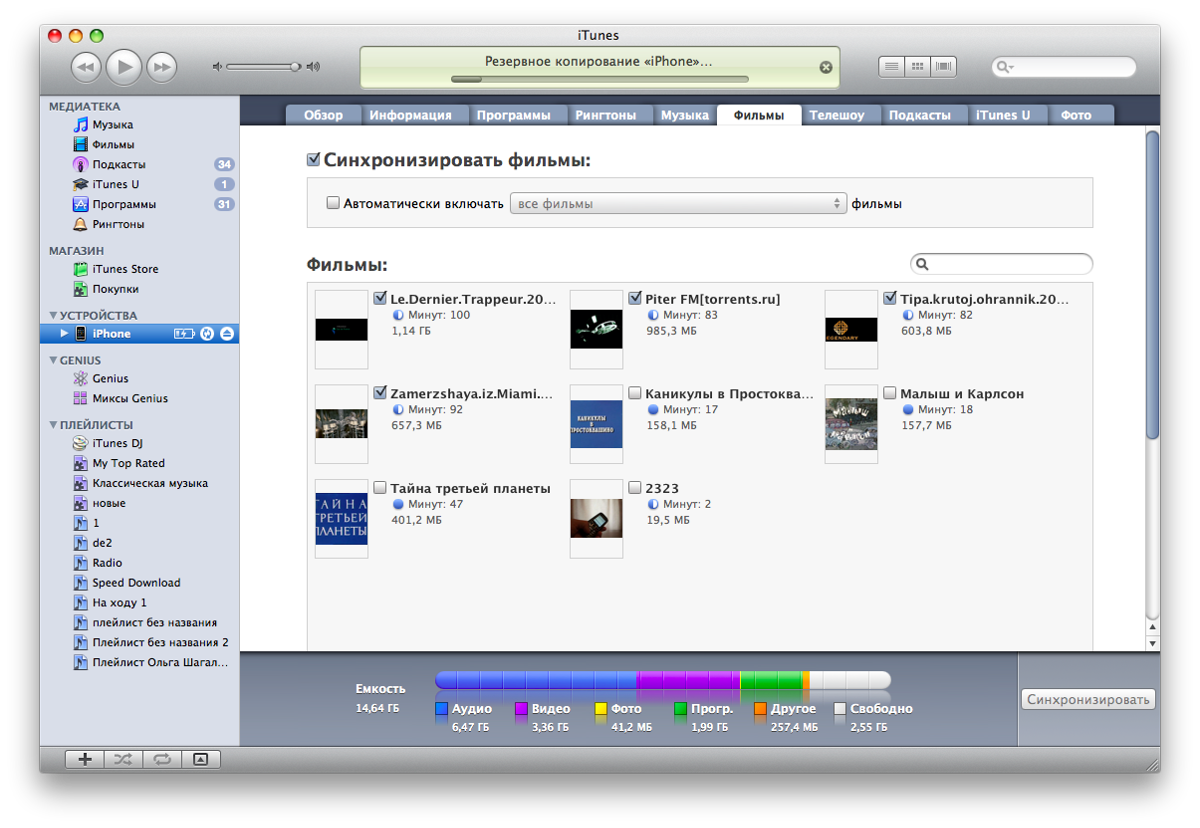Open the Обзор tab
Screen dimensions: 1200x828
[323, 115]
